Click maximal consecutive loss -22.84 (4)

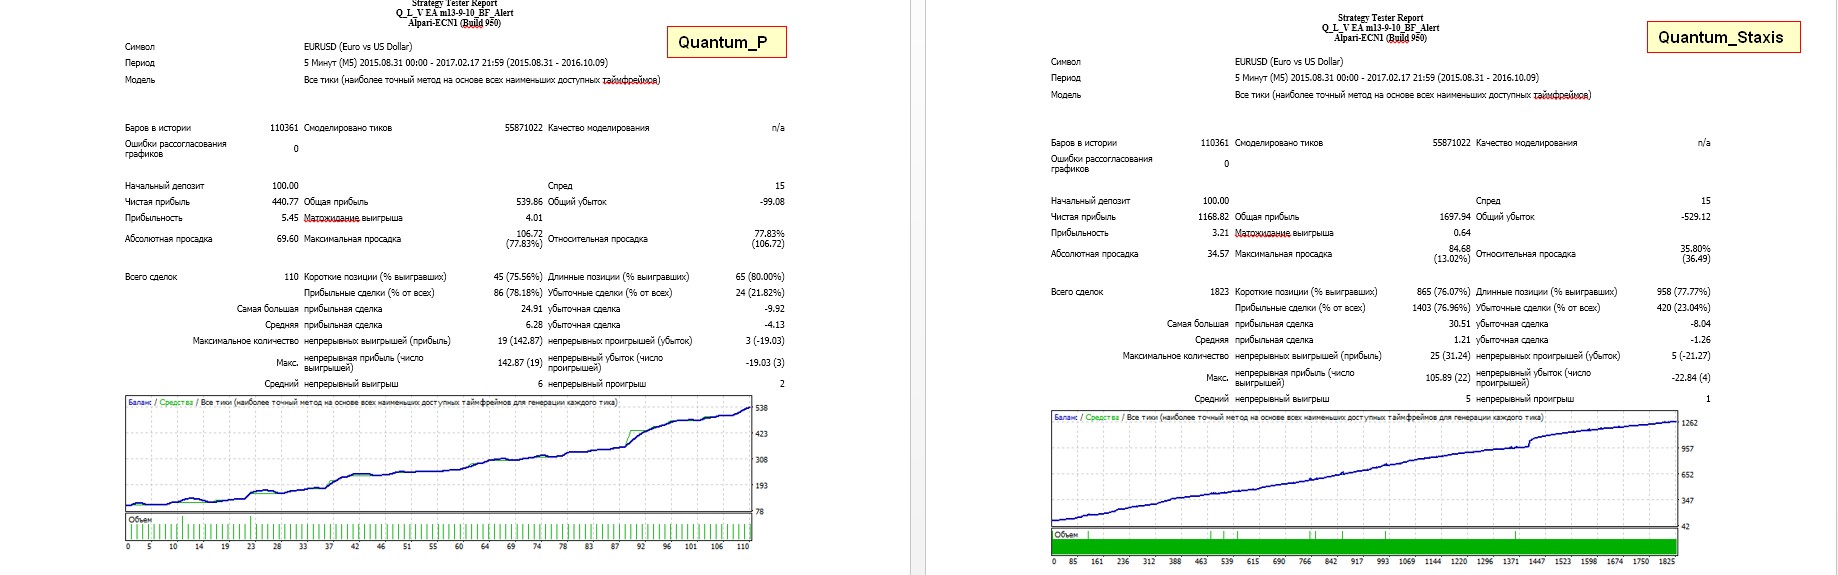pos(1691,378)
